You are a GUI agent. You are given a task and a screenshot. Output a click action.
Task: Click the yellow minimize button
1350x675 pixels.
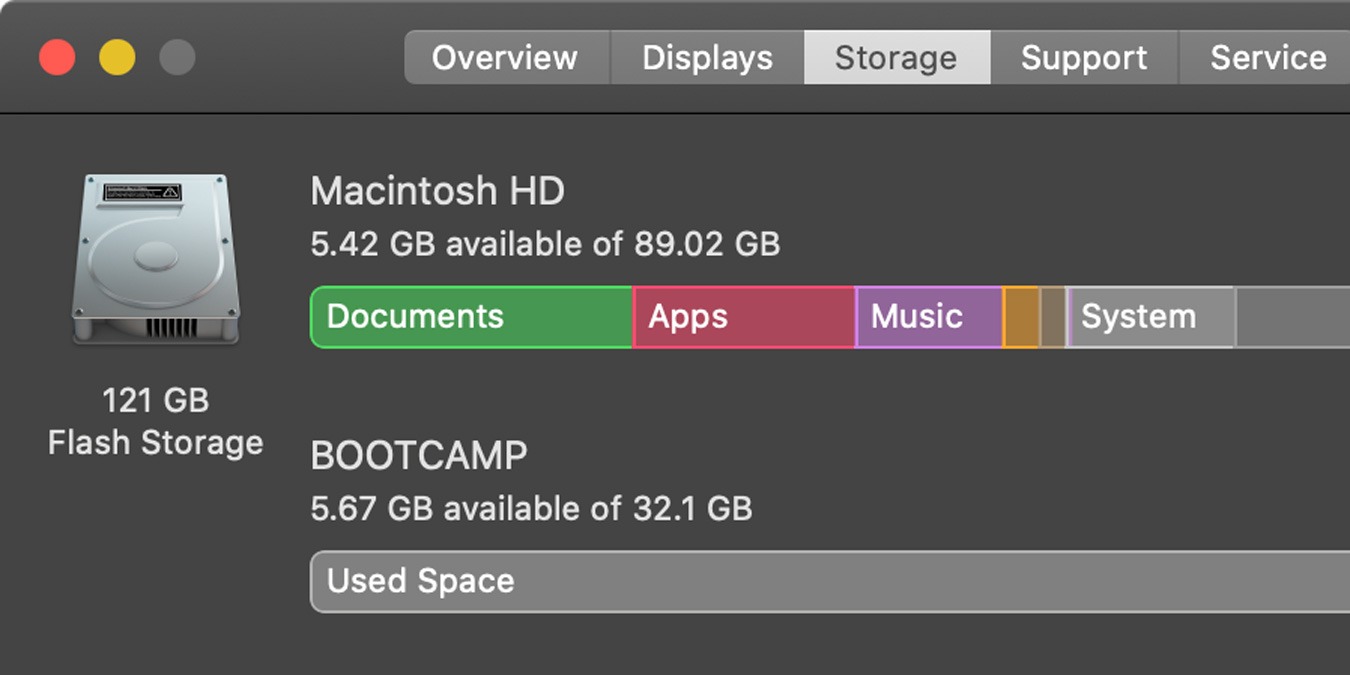tap(117, 57)
